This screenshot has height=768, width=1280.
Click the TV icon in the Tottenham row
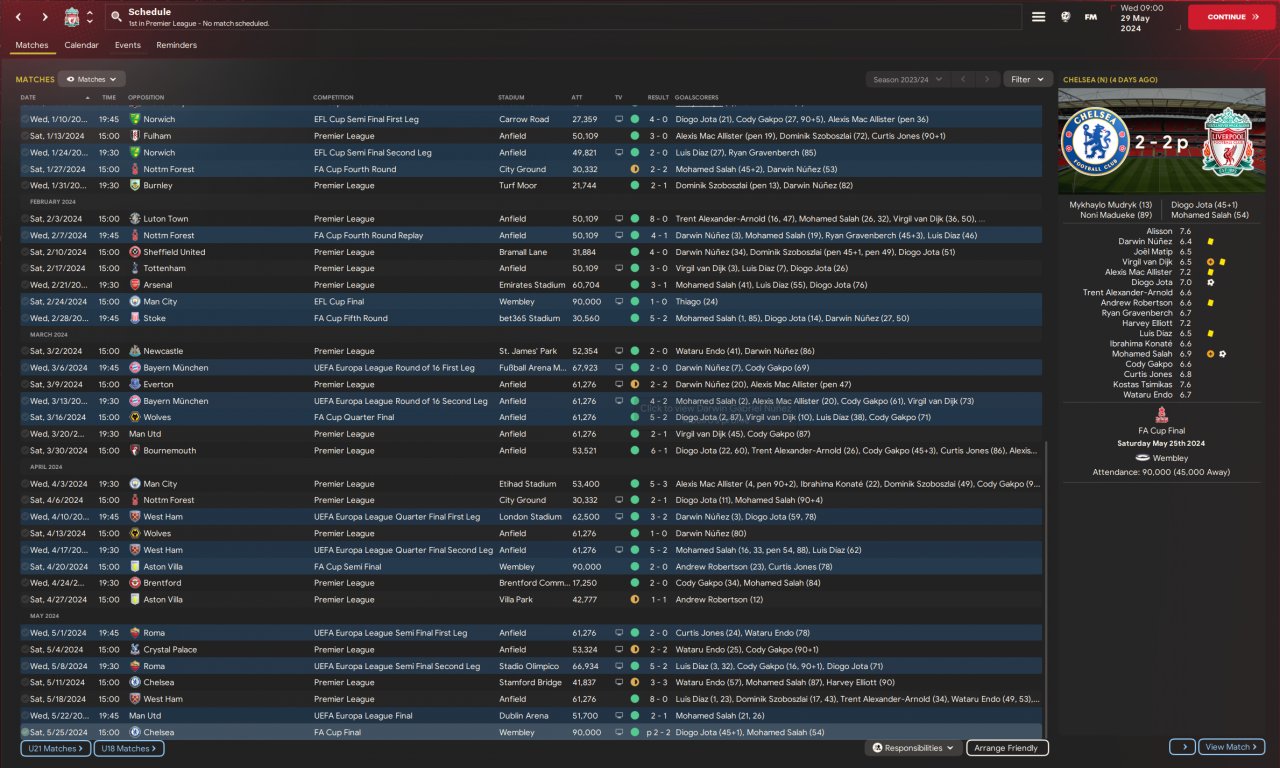619,268
